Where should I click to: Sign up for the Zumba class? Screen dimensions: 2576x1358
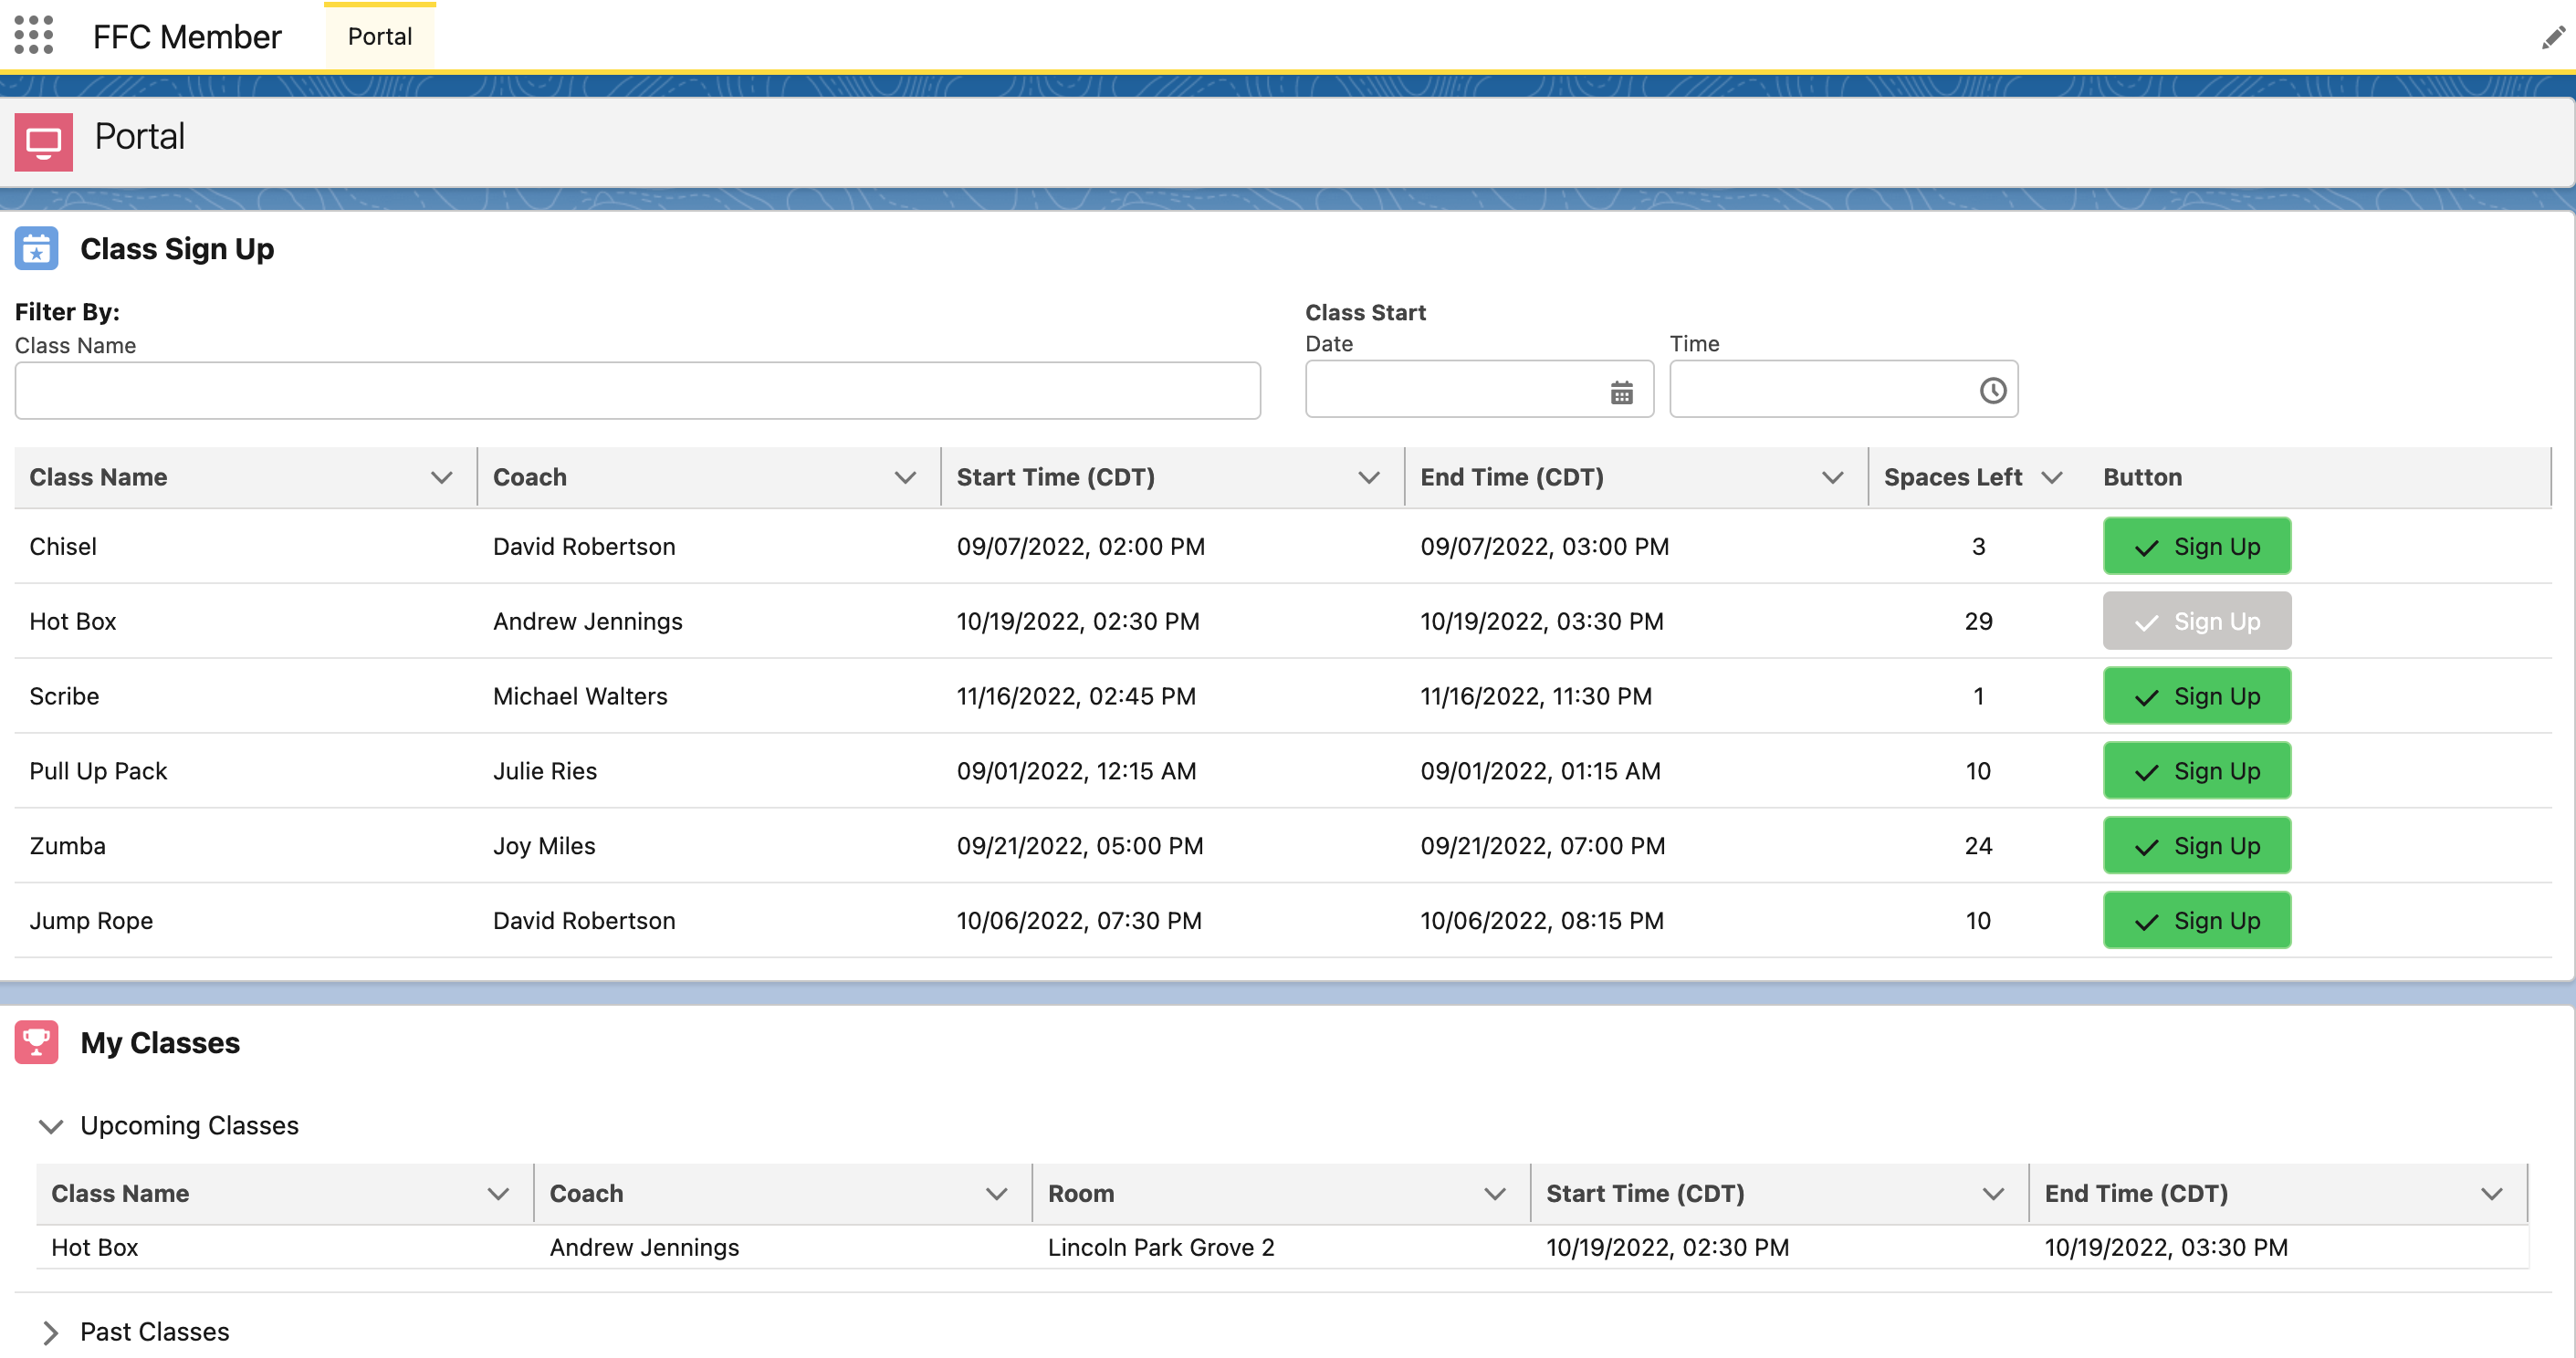[2196, 845]
